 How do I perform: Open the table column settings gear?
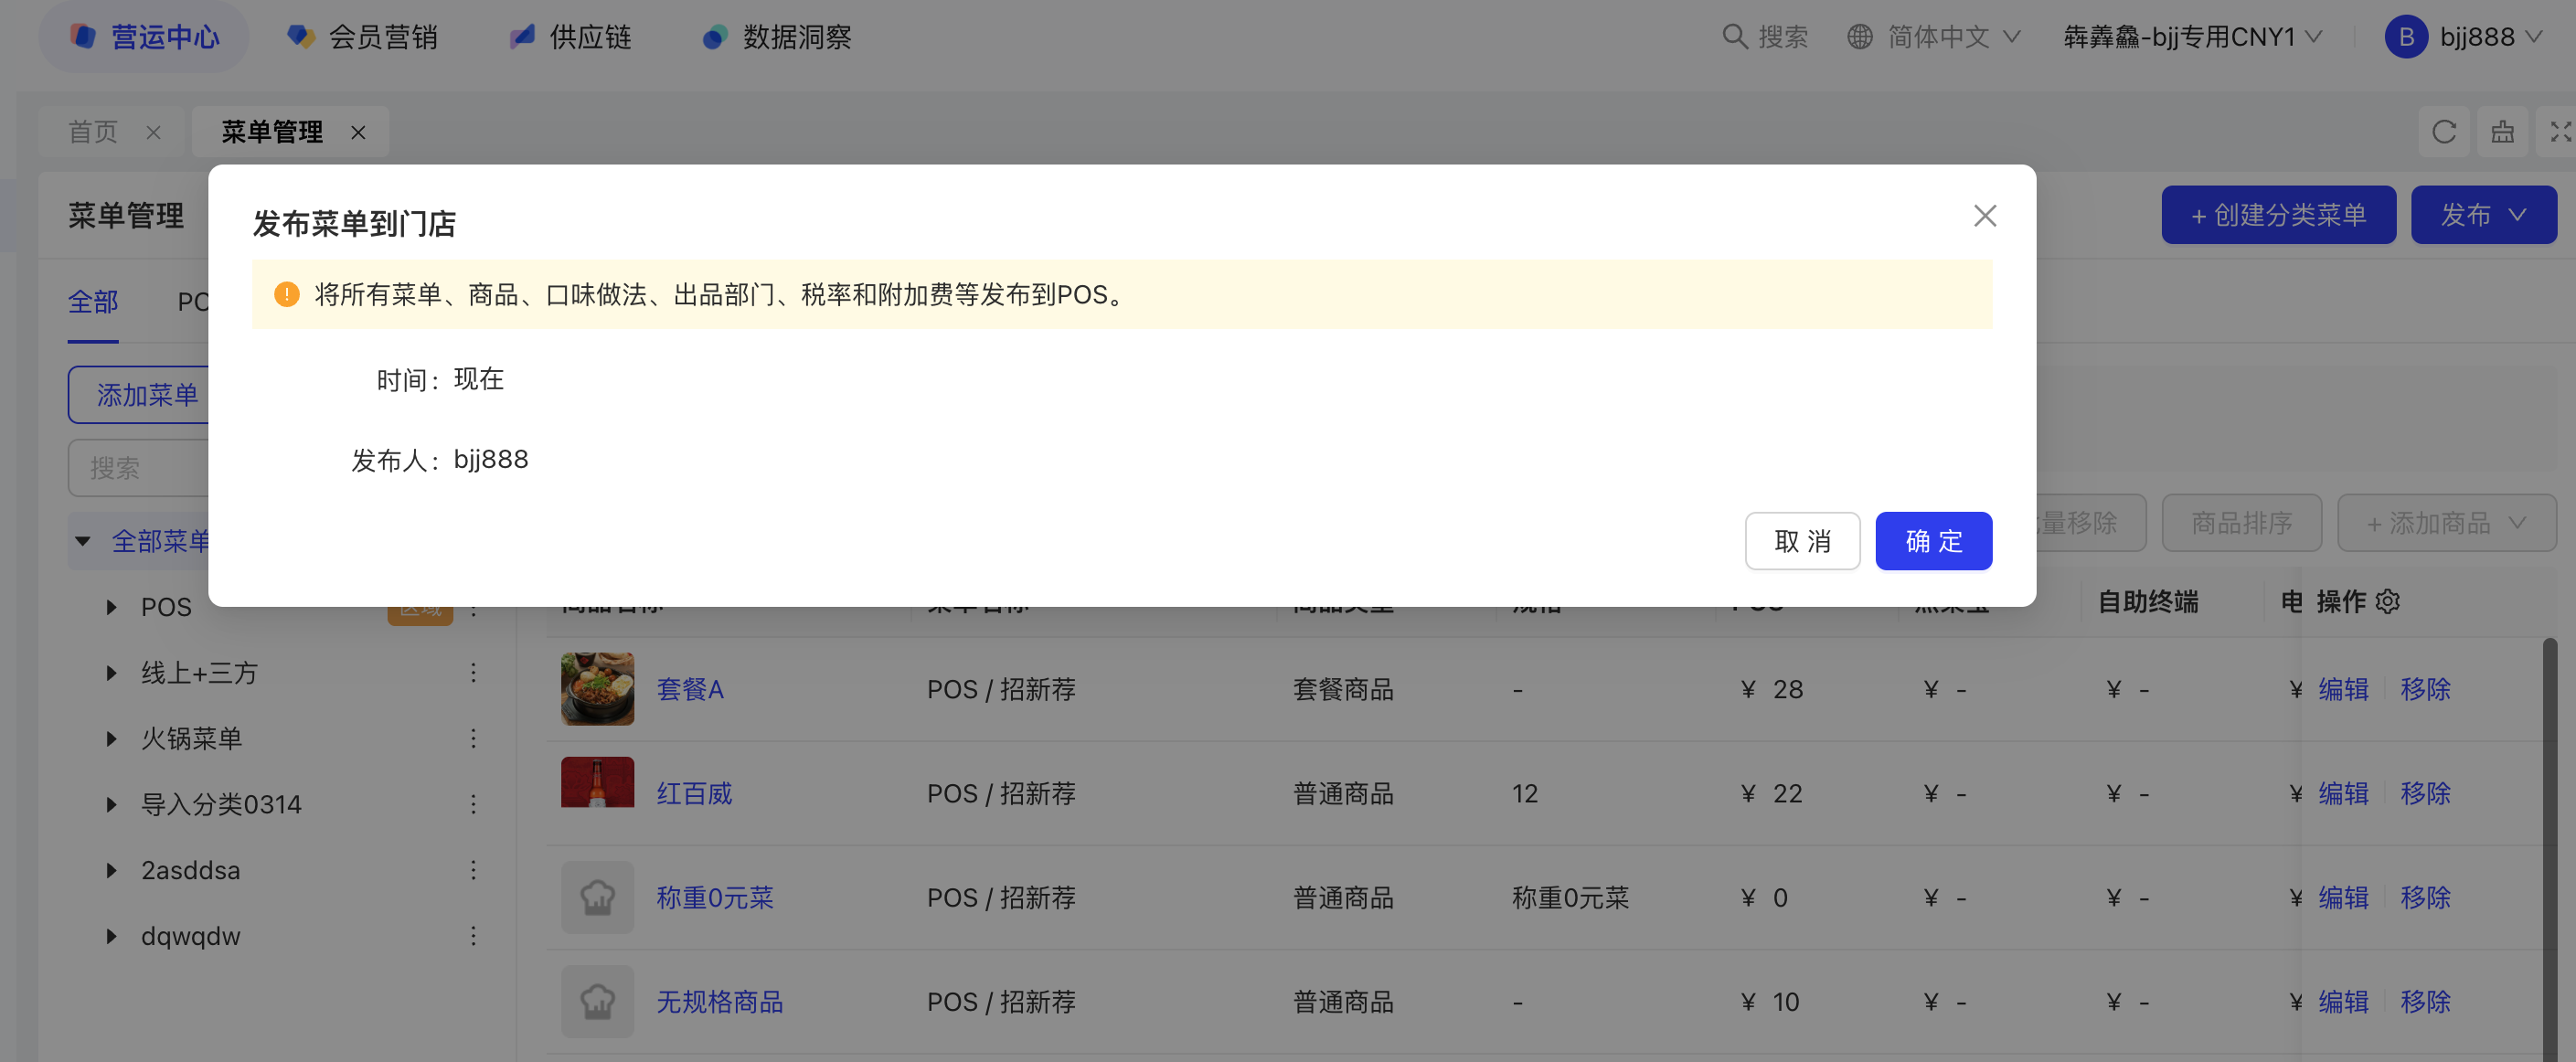tap(2387, 601)
